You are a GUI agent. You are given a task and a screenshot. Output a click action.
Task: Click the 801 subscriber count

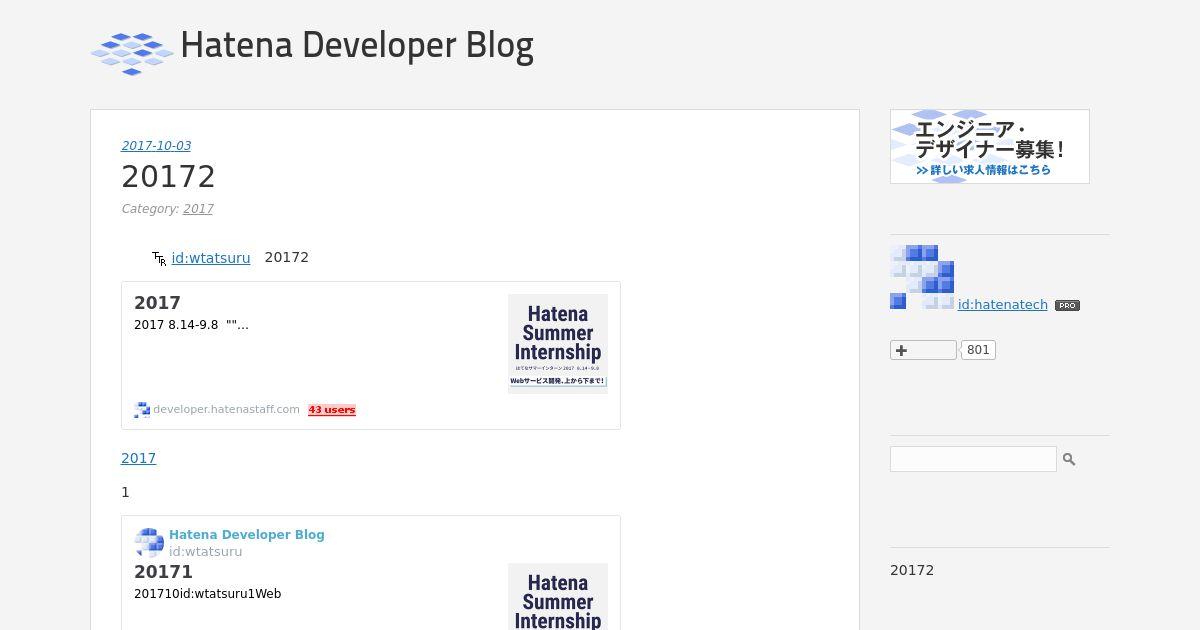pyautogui.click(x=979, y=350)
